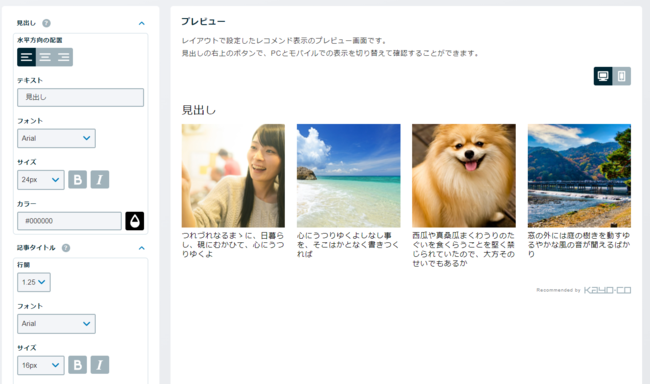Select right horizontal alignment for heading

[64, 57]
